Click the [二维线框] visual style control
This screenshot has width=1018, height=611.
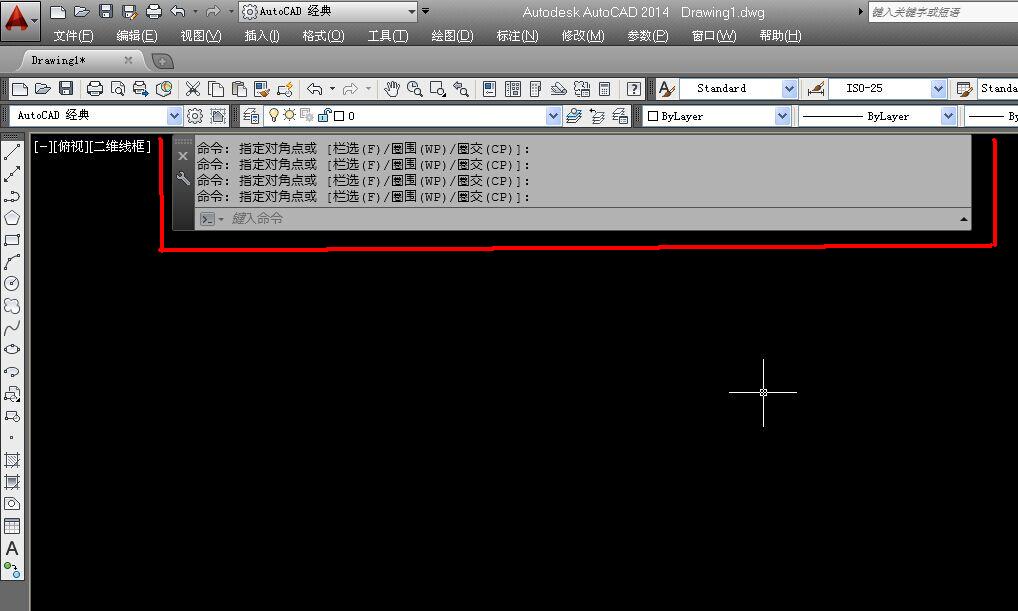pos(121,147)
